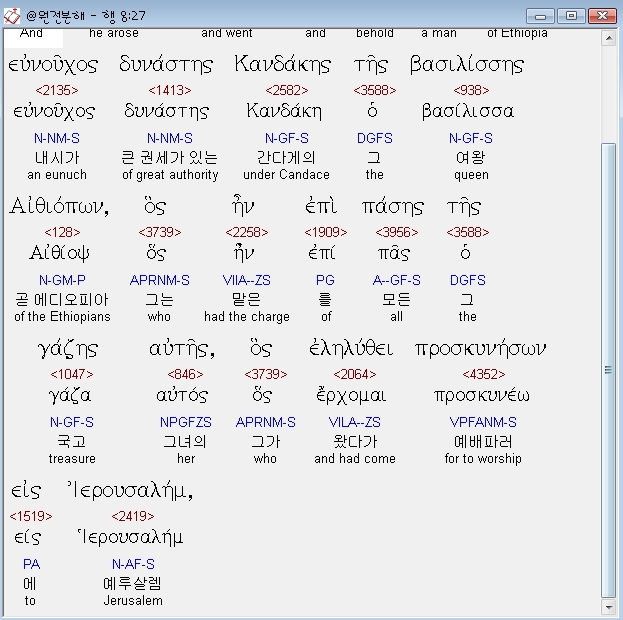Click the Korean gloss 큰 권세가 있는
The height and width of the screenshot is (620, 623).
pos(170,158)
